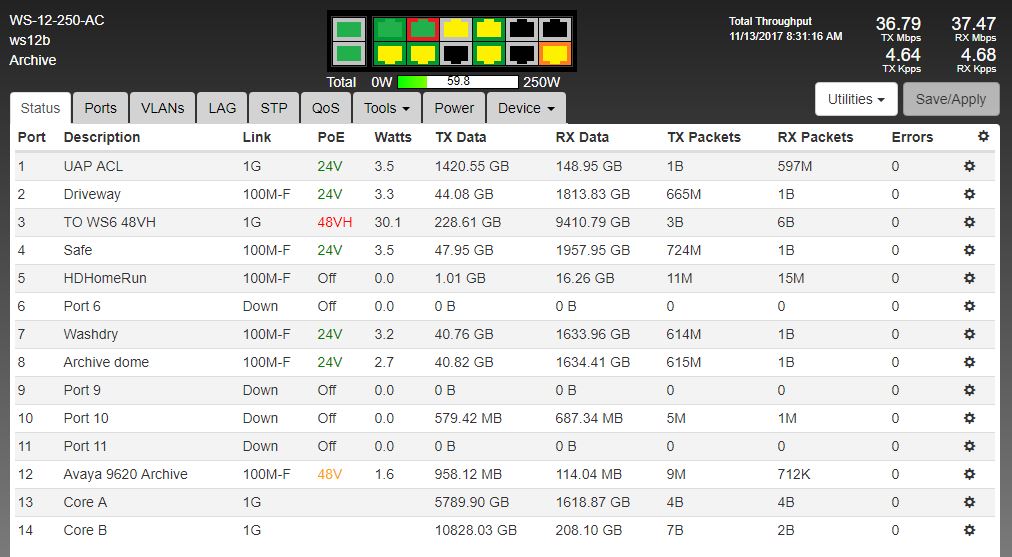1012x557 pixels.
Task: Select the lower SFP port icon
Action: click(x=349, y=53)
